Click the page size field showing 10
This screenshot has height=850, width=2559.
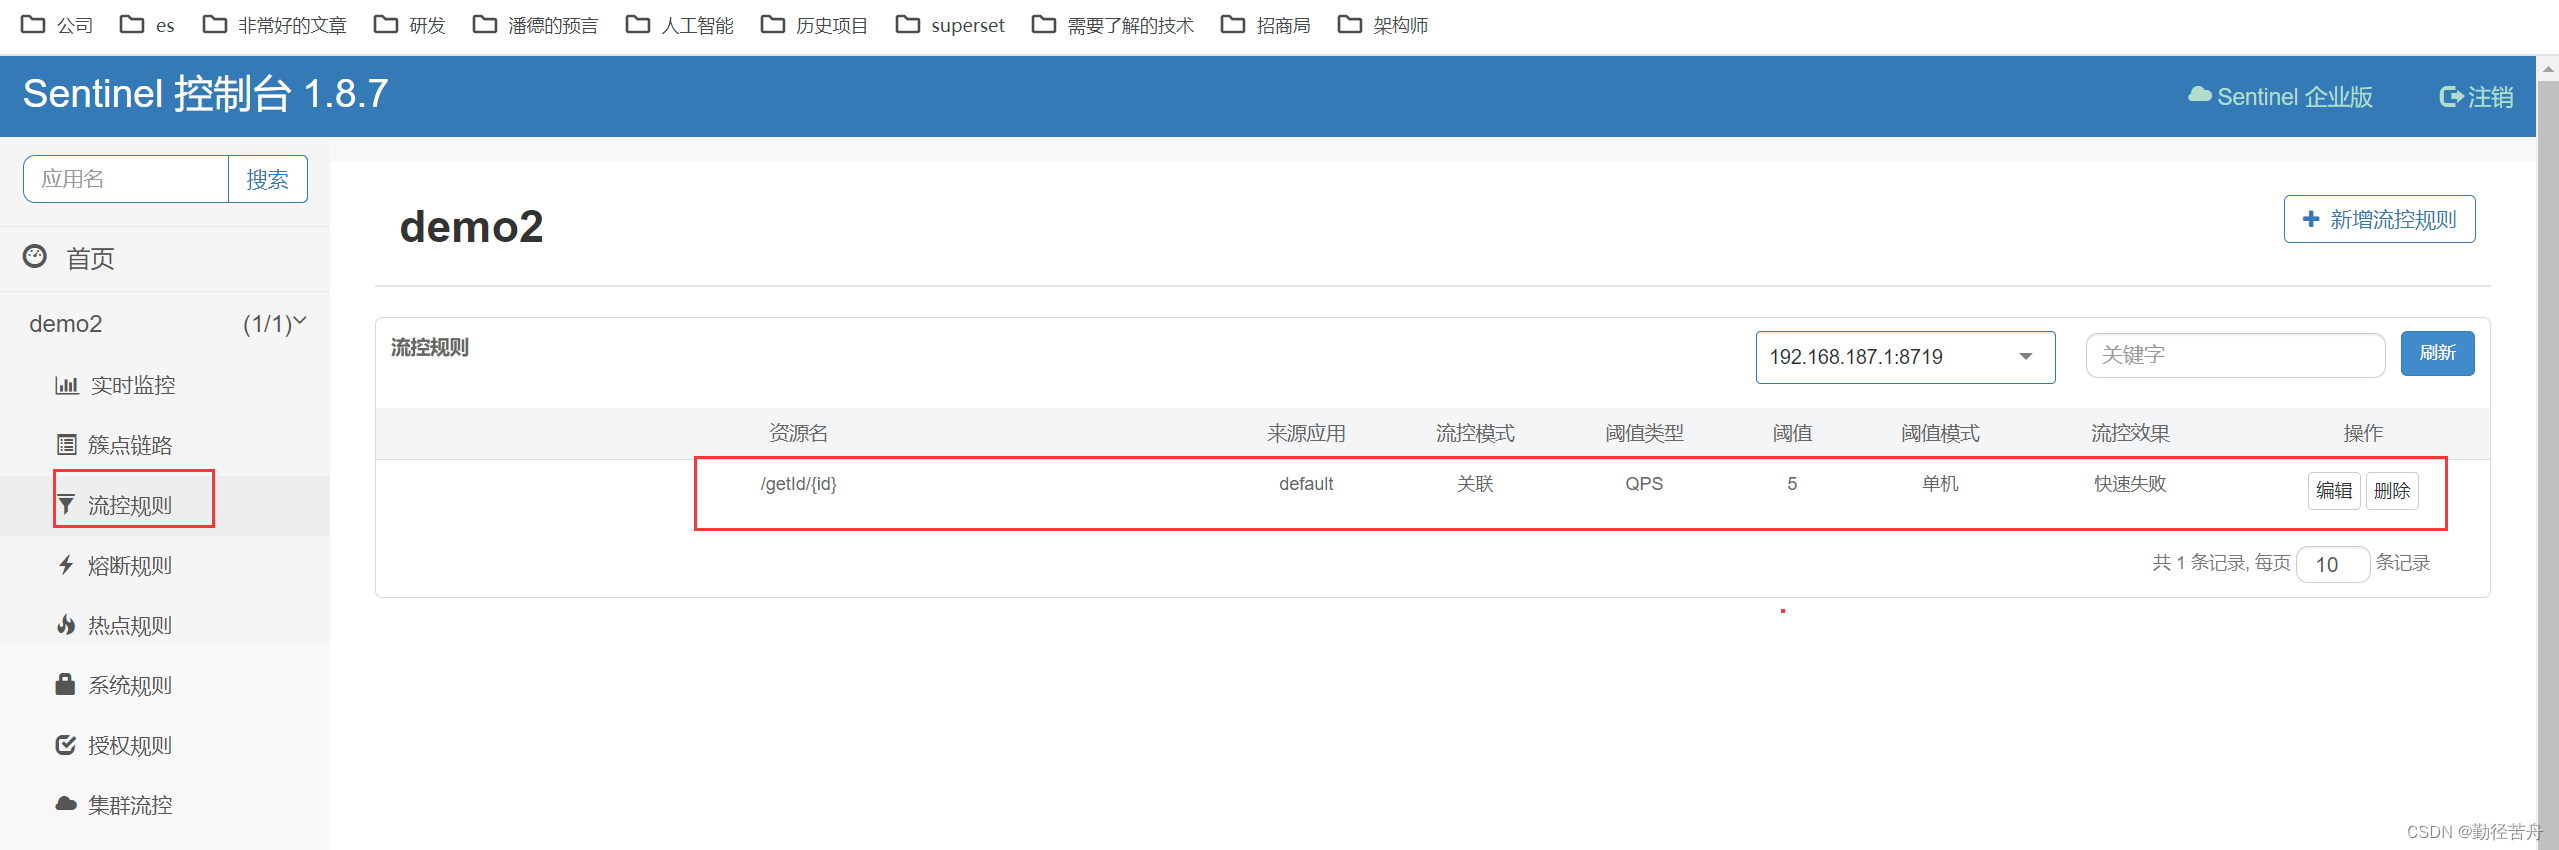[x=2333, y=564]
